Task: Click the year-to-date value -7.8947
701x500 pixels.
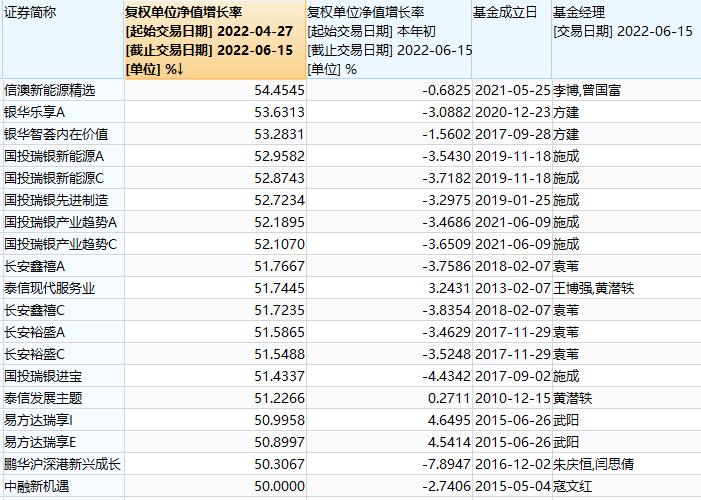Action: coord(447,464)
